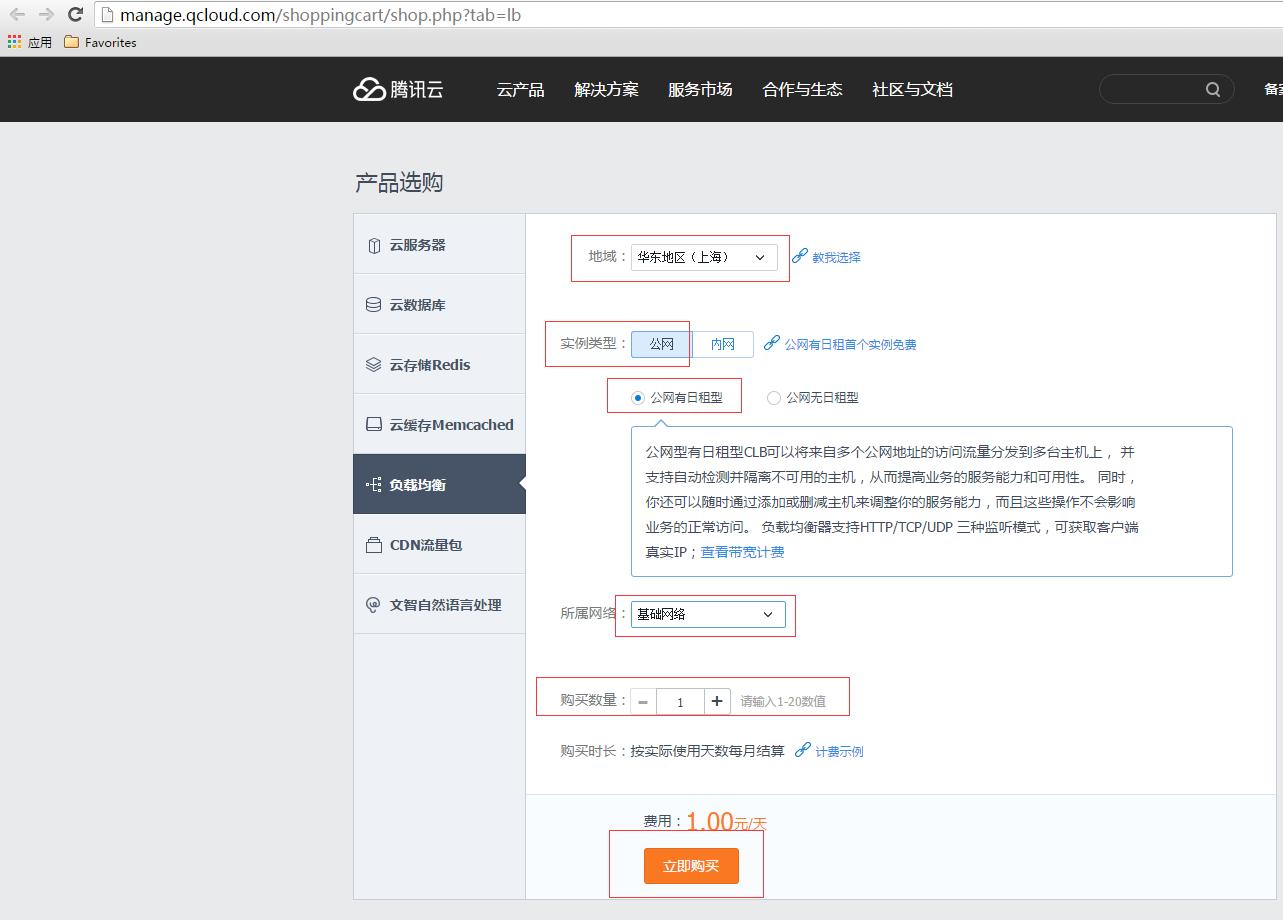
Task: Select the 公网有日租型 radio button
Action: click(638, 398)
